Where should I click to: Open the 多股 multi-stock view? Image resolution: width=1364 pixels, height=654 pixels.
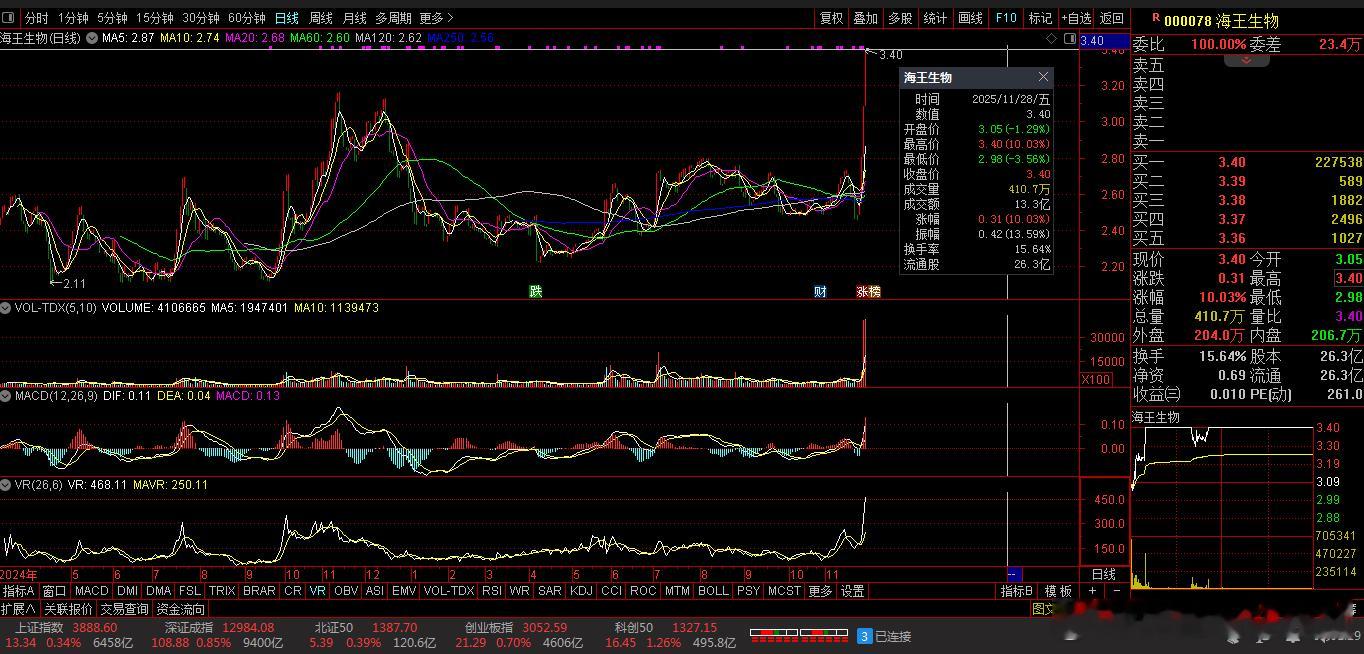(900, 18)
